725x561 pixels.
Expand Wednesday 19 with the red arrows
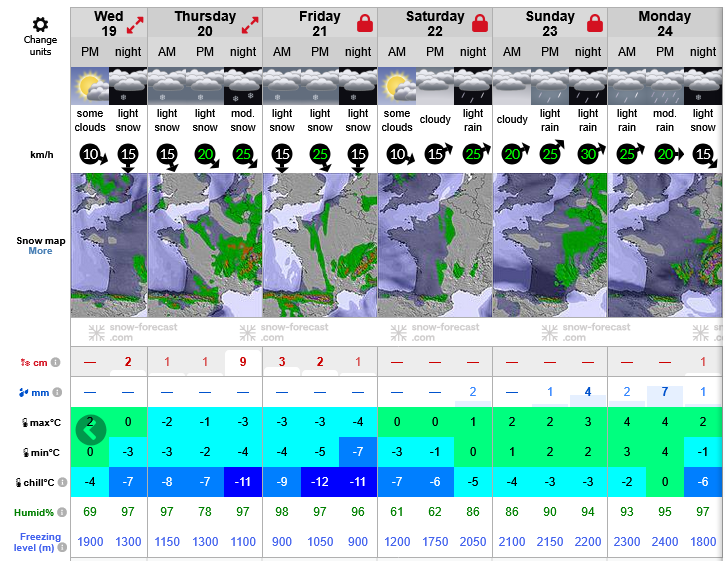(x=135, y=25)
